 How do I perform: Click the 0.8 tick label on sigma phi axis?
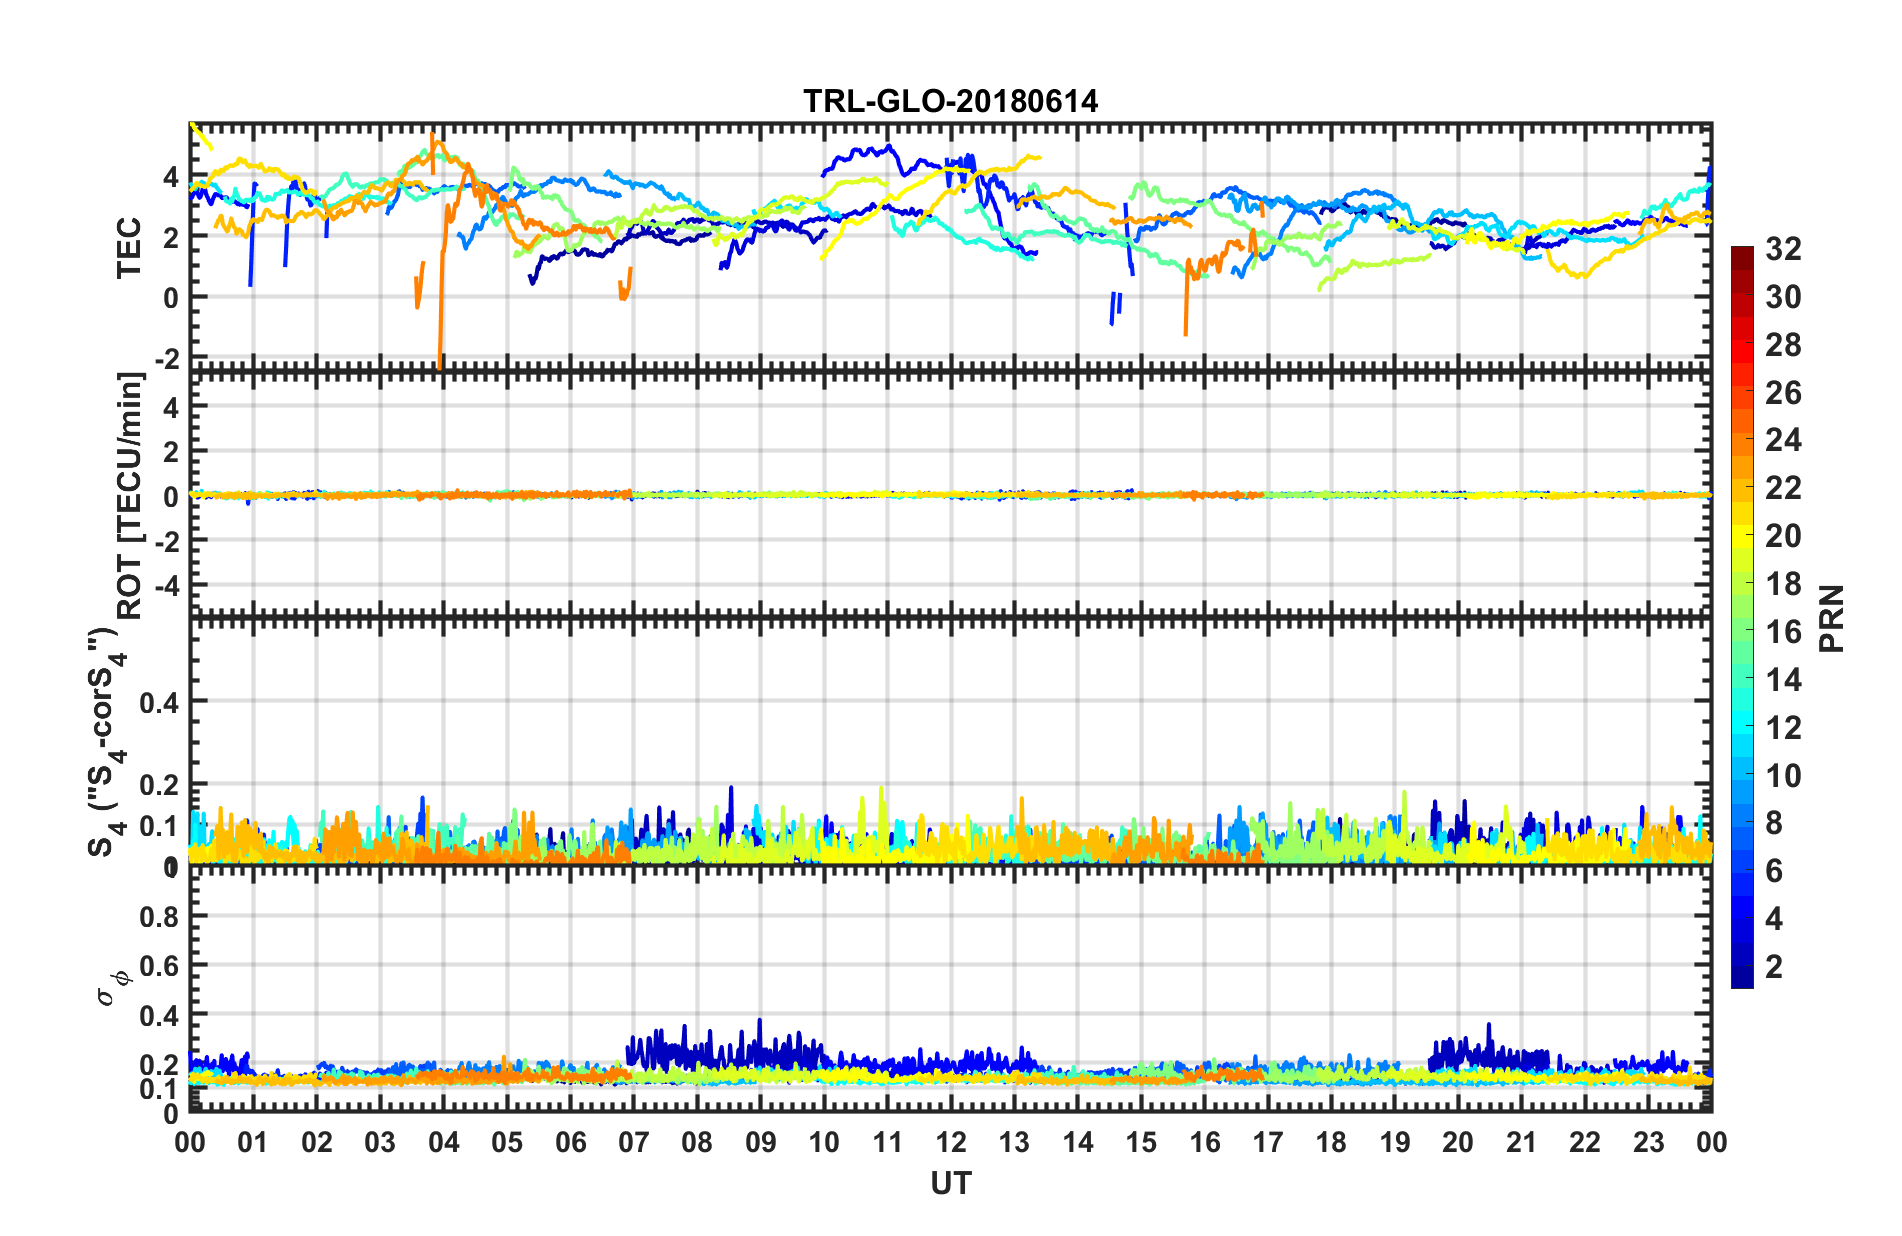pos(159,916)
